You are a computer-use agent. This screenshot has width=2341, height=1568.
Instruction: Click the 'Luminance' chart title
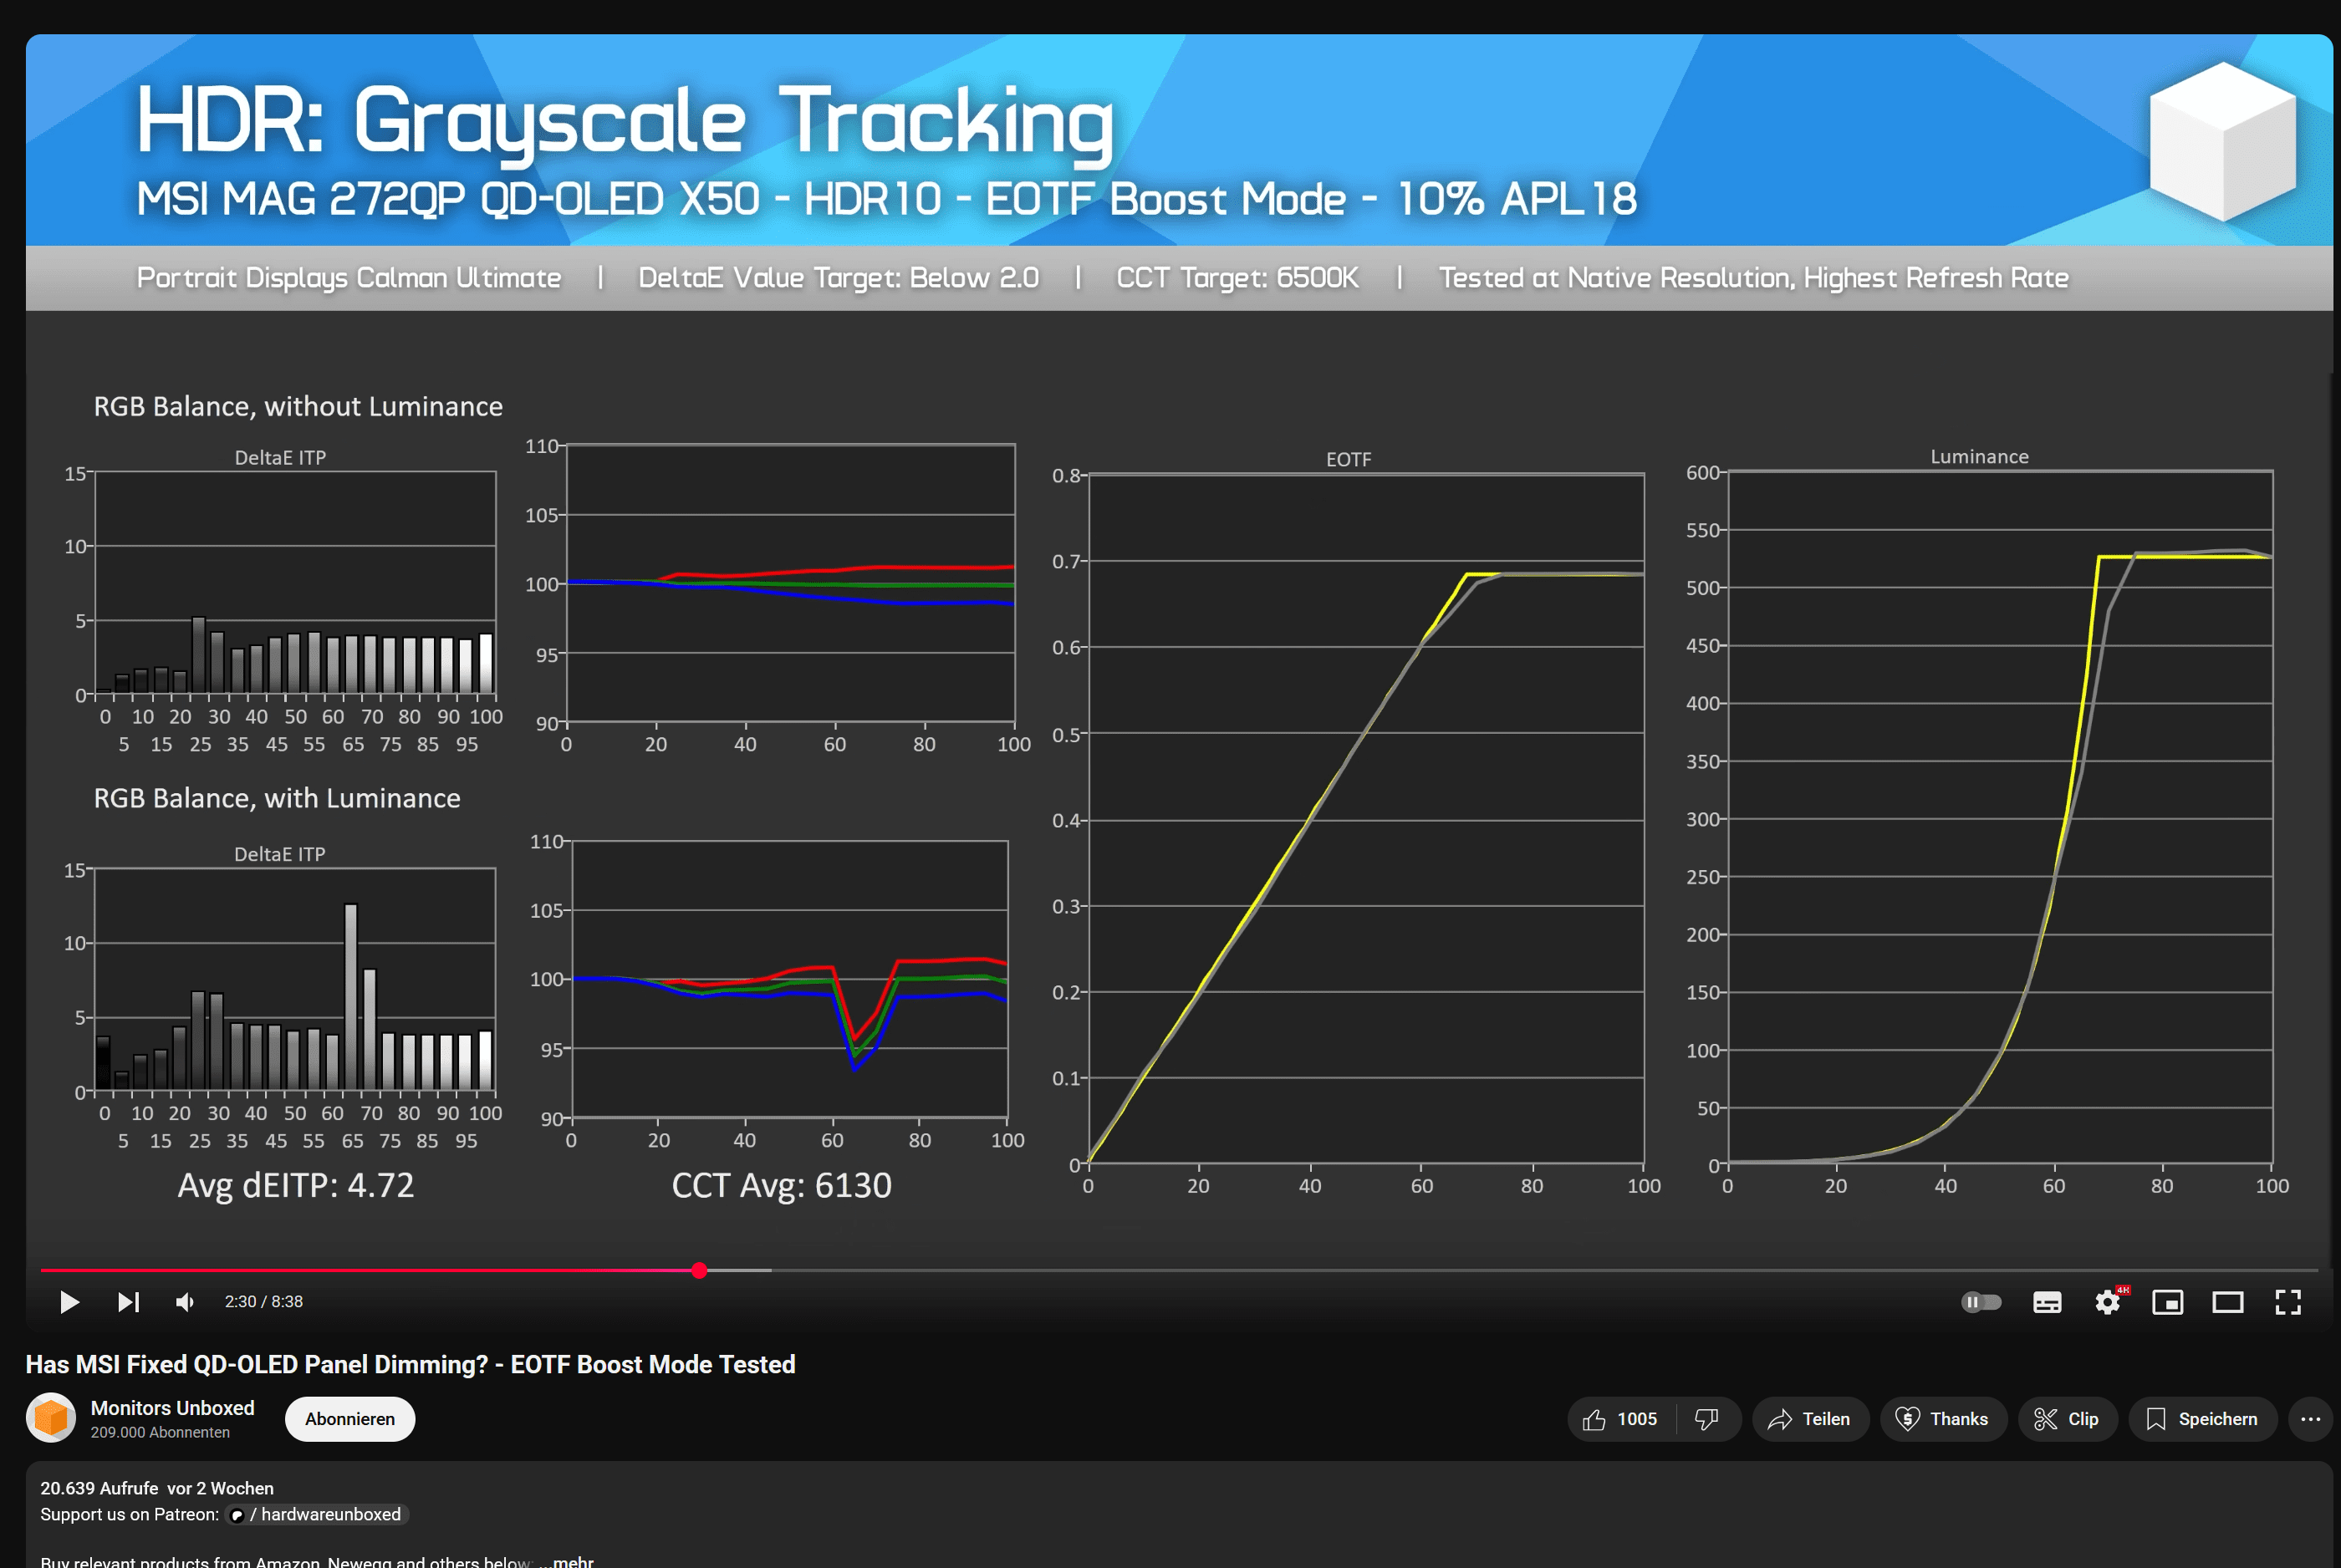(1979, 456)
